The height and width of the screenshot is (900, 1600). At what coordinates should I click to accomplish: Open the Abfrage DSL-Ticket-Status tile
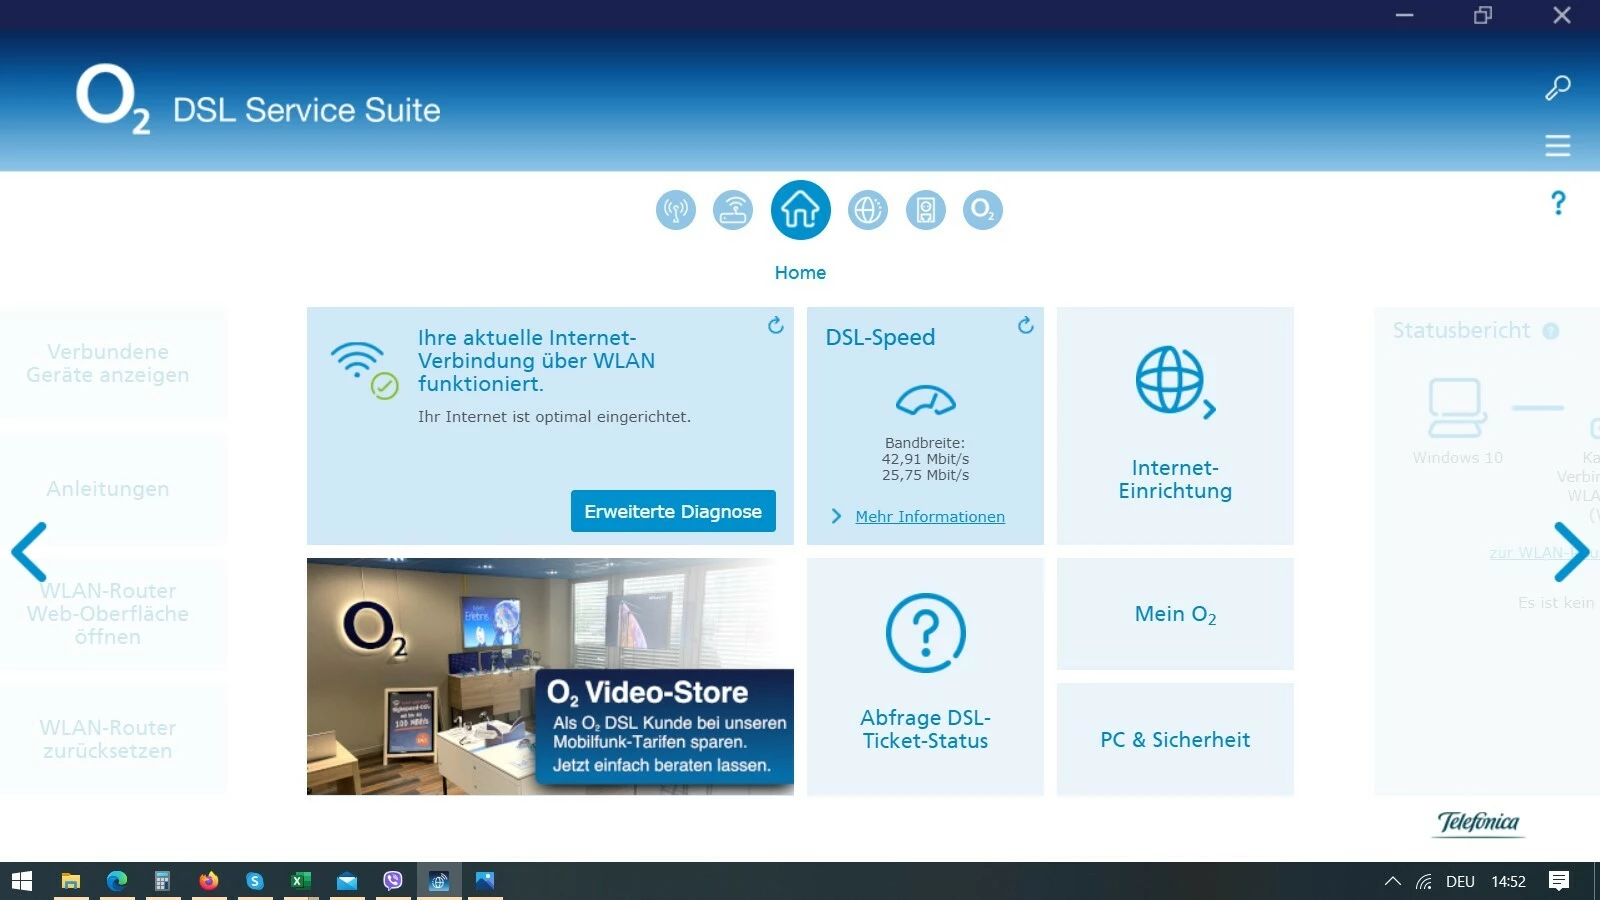(926, 677)
